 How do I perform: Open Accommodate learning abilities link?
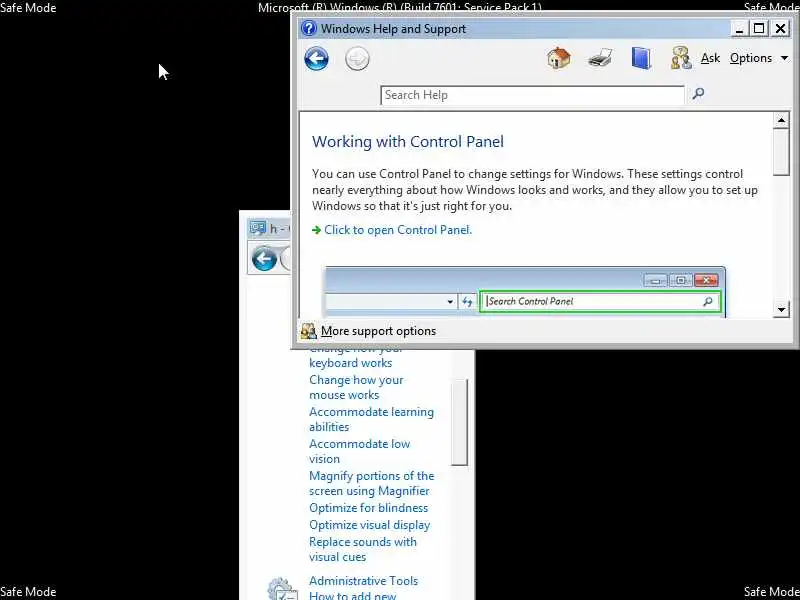pyautogui.click(x=371, y=419)
